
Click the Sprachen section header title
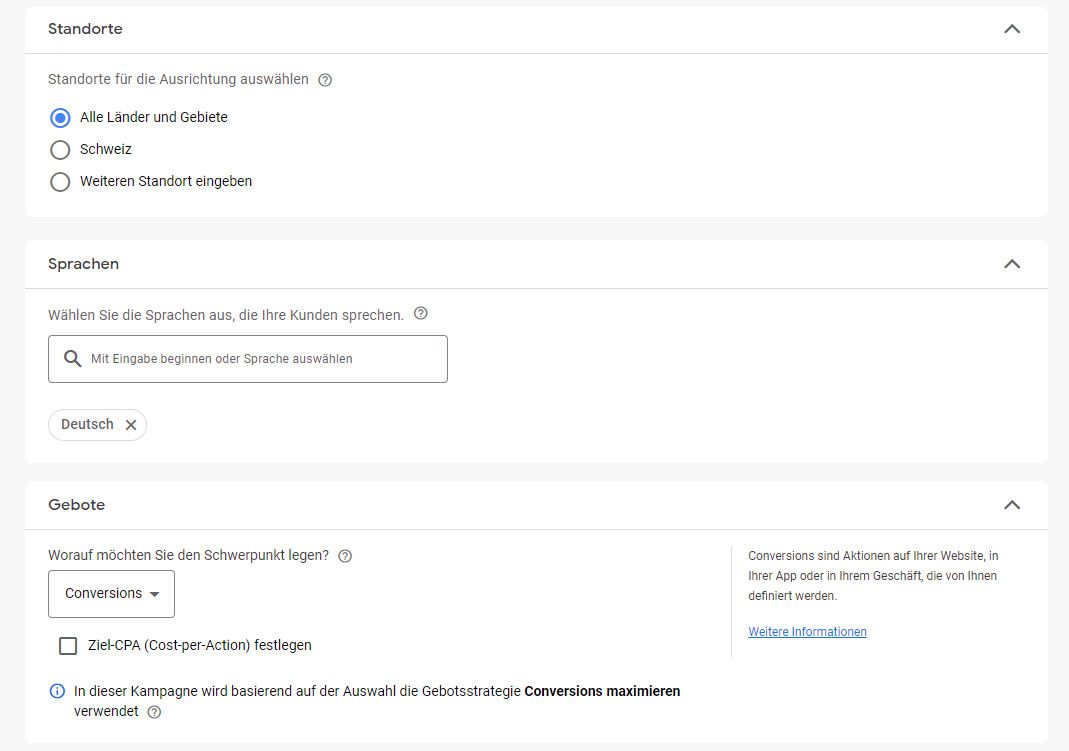point(83,264)
